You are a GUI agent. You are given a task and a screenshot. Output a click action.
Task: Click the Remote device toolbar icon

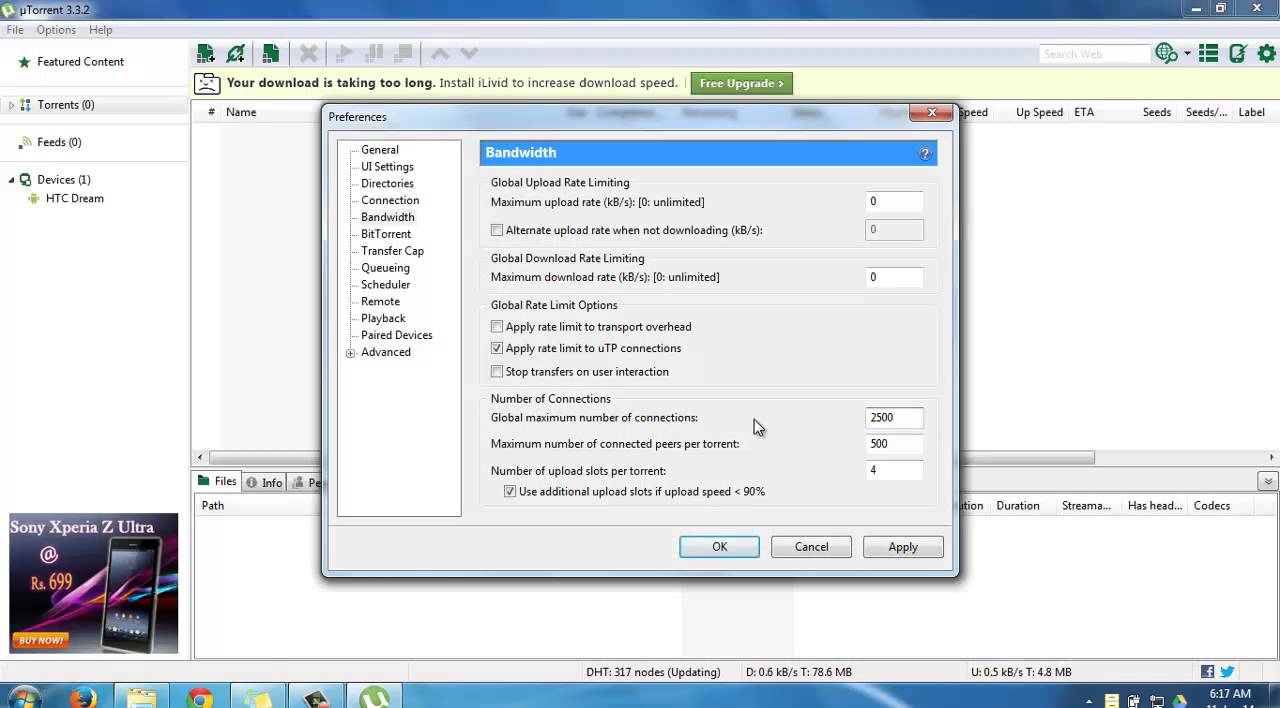[1238, 54]
